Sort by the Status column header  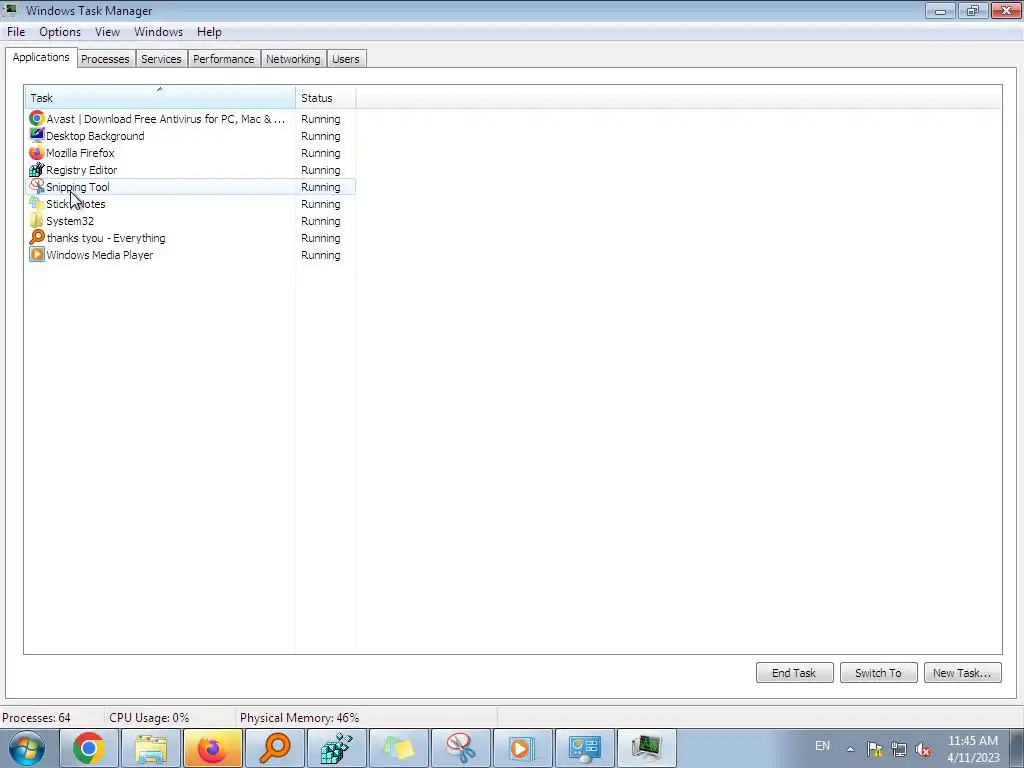325,98
